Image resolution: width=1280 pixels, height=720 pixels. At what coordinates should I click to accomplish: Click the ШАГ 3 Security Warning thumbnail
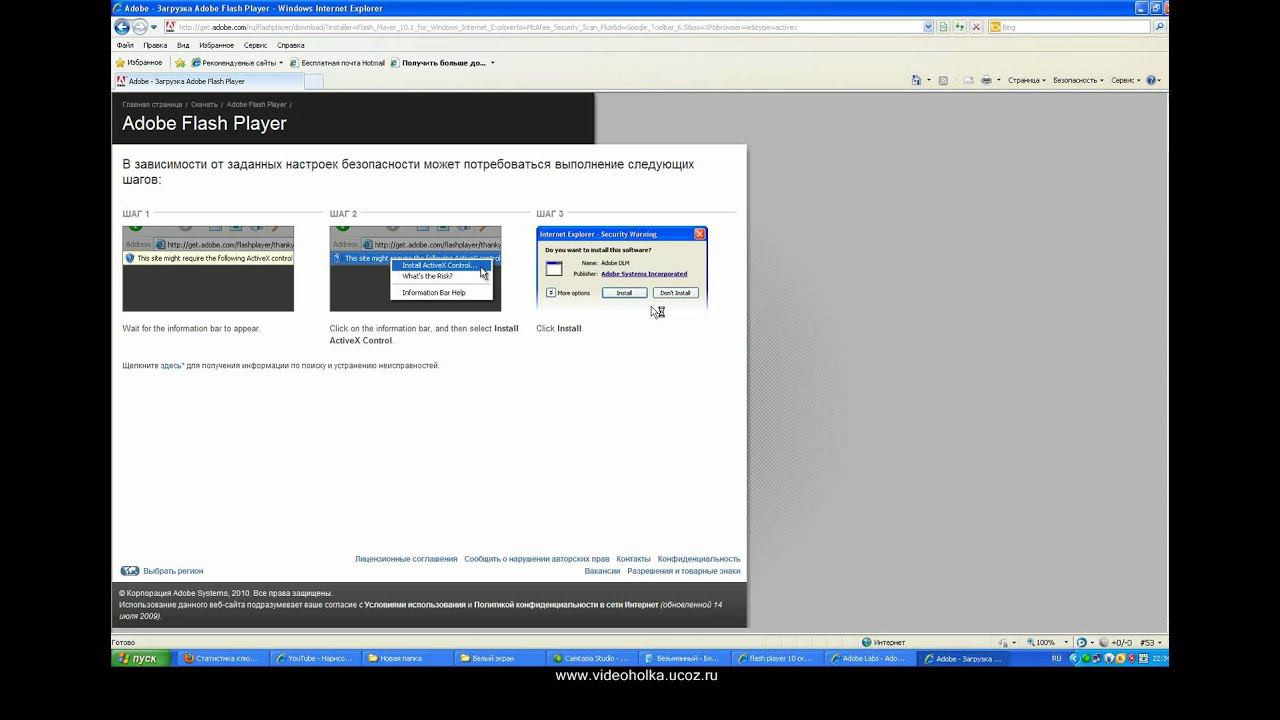(x=622, y=268)
